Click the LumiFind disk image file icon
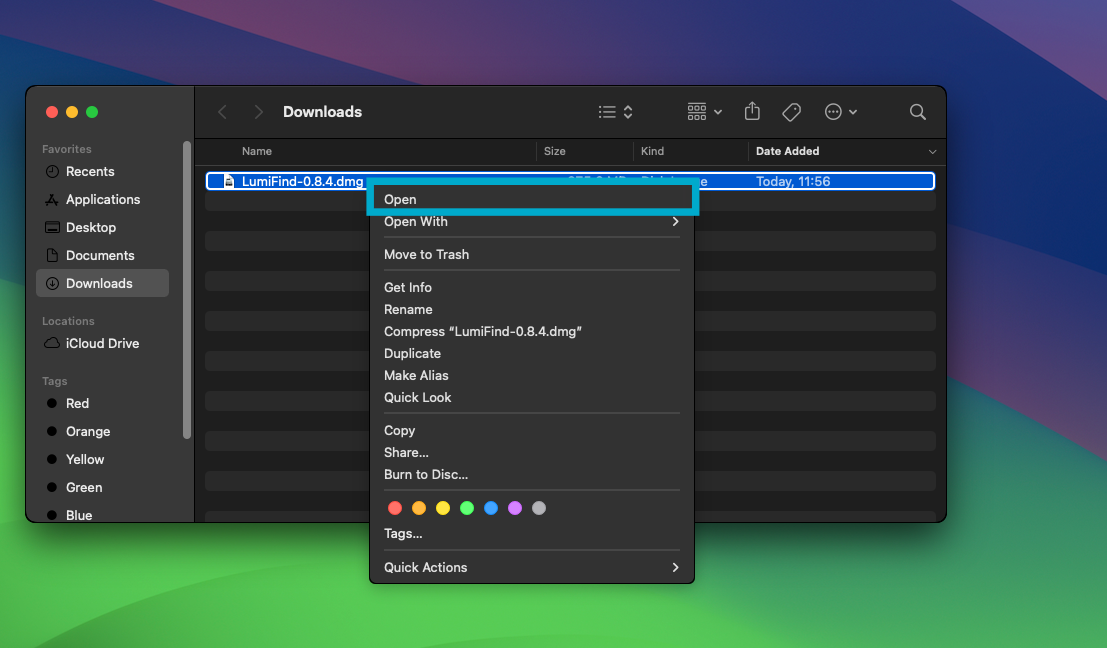Viewport: 1107px width, 648px height. pos(229,181)
